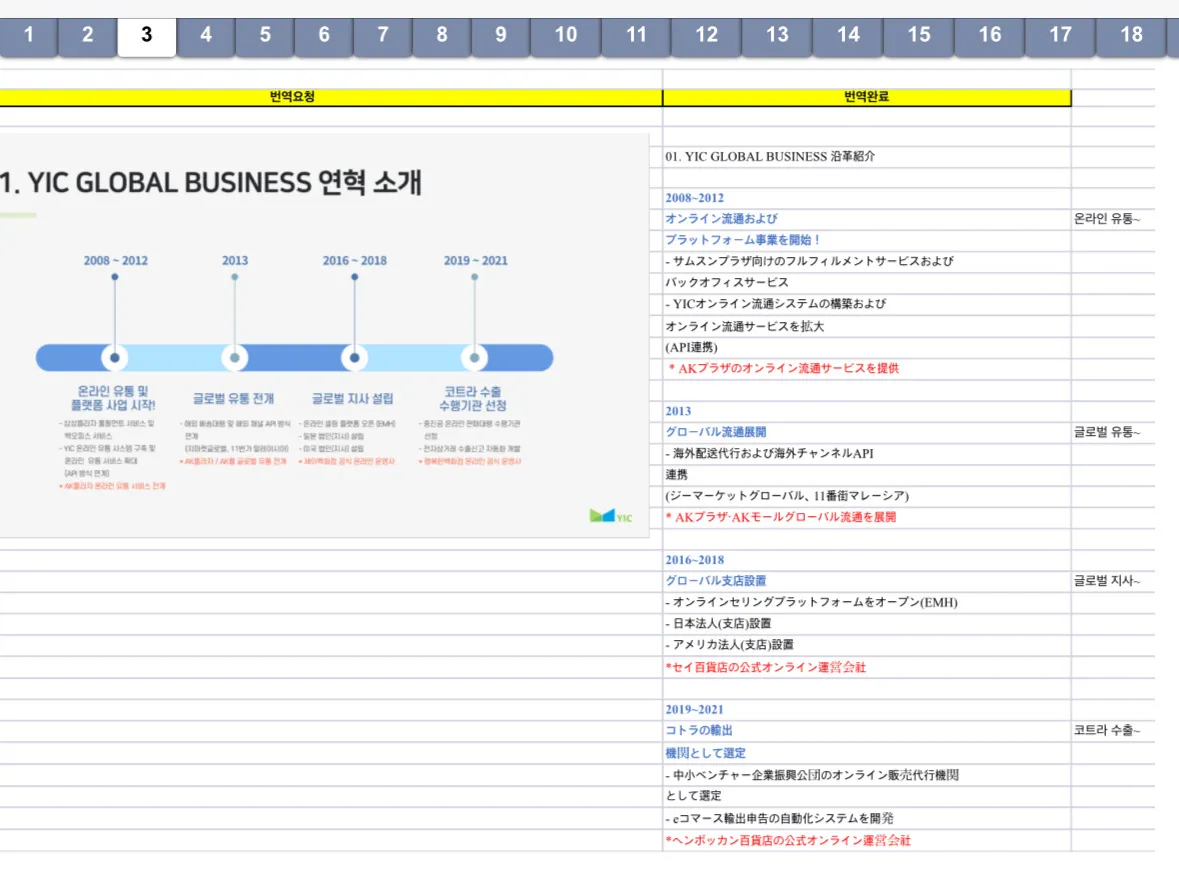The image size is (1179, 880).
Task: Go to tab number 7
Action: point(383,36)
